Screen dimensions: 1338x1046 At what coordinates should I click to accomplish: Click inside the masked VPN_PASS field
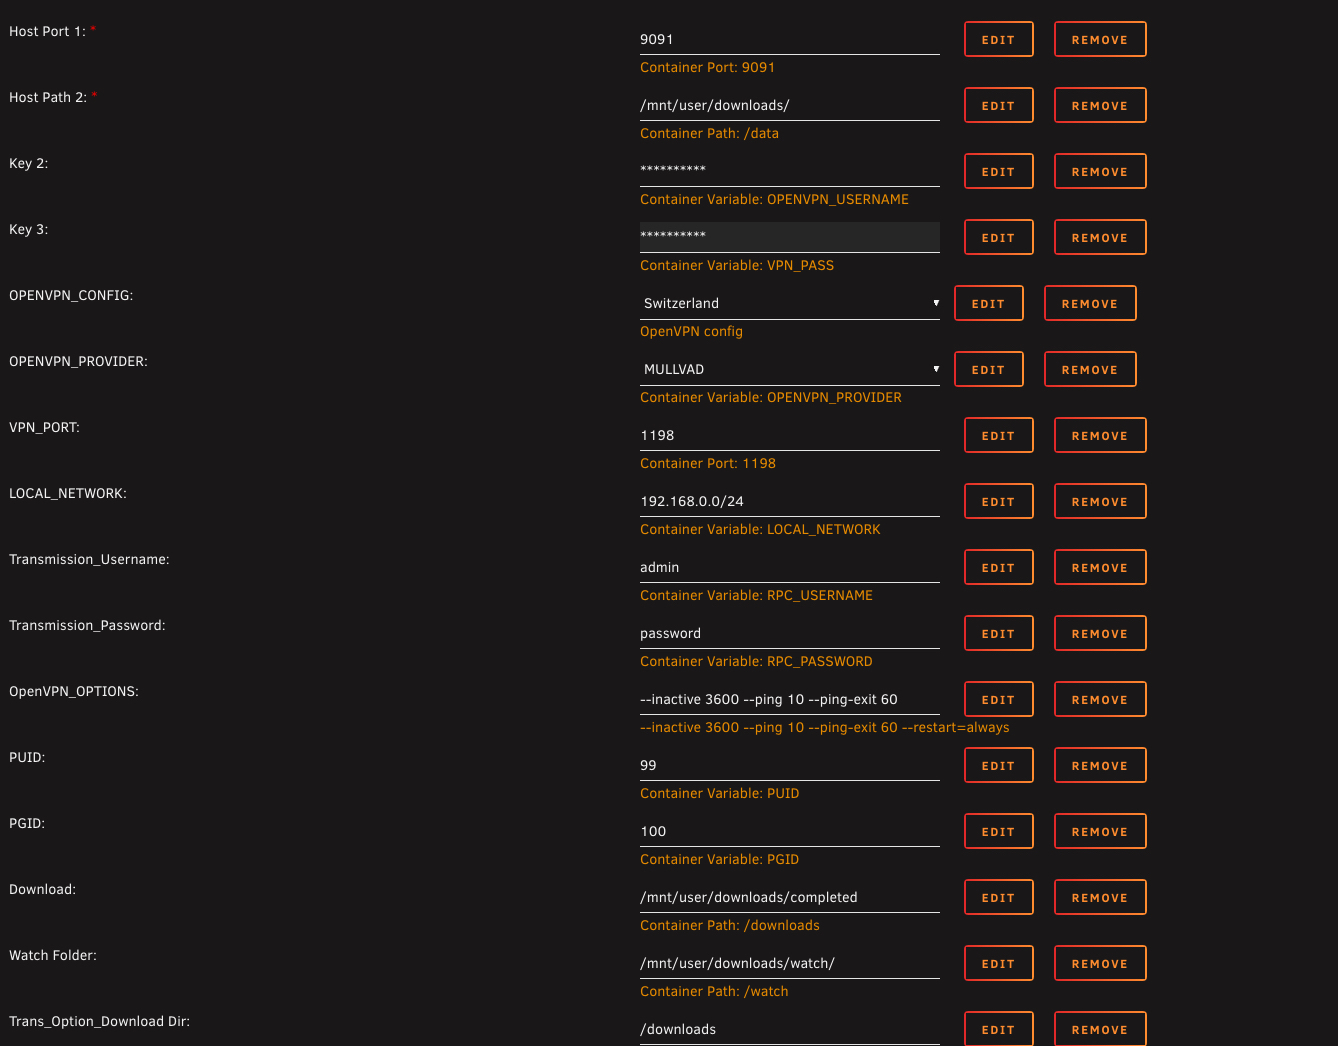point(789,237)
